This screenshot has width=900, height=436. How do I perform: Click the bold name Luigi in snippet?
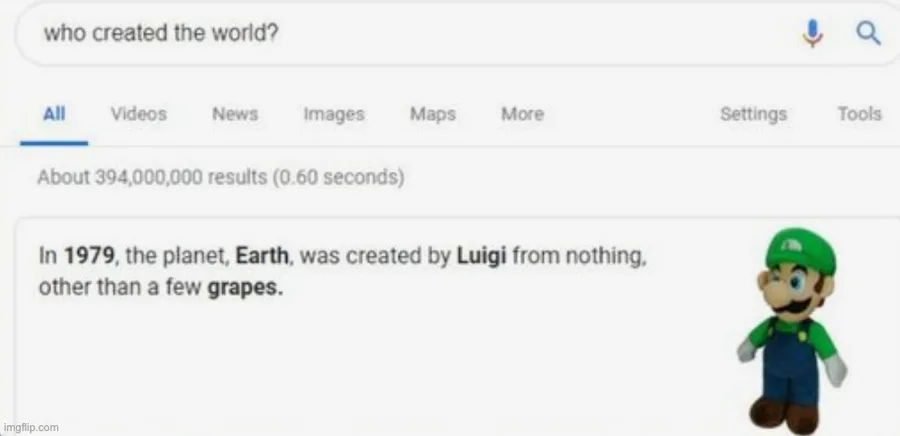483,255
